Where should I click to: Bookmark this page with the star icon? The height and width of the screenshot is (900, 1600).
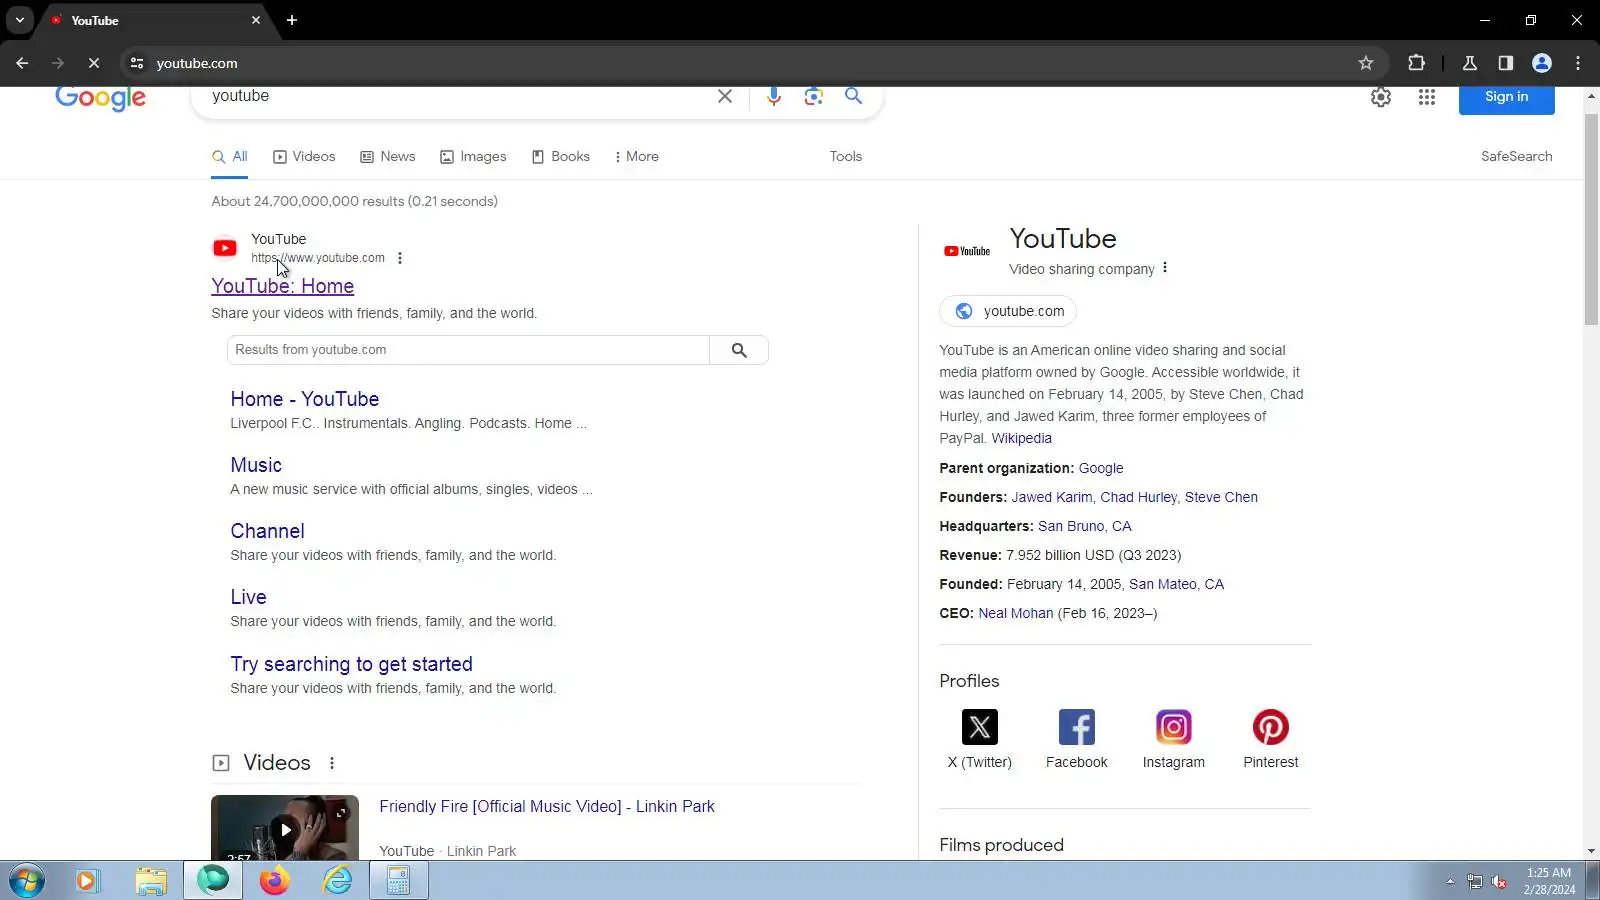point(1366,63)
